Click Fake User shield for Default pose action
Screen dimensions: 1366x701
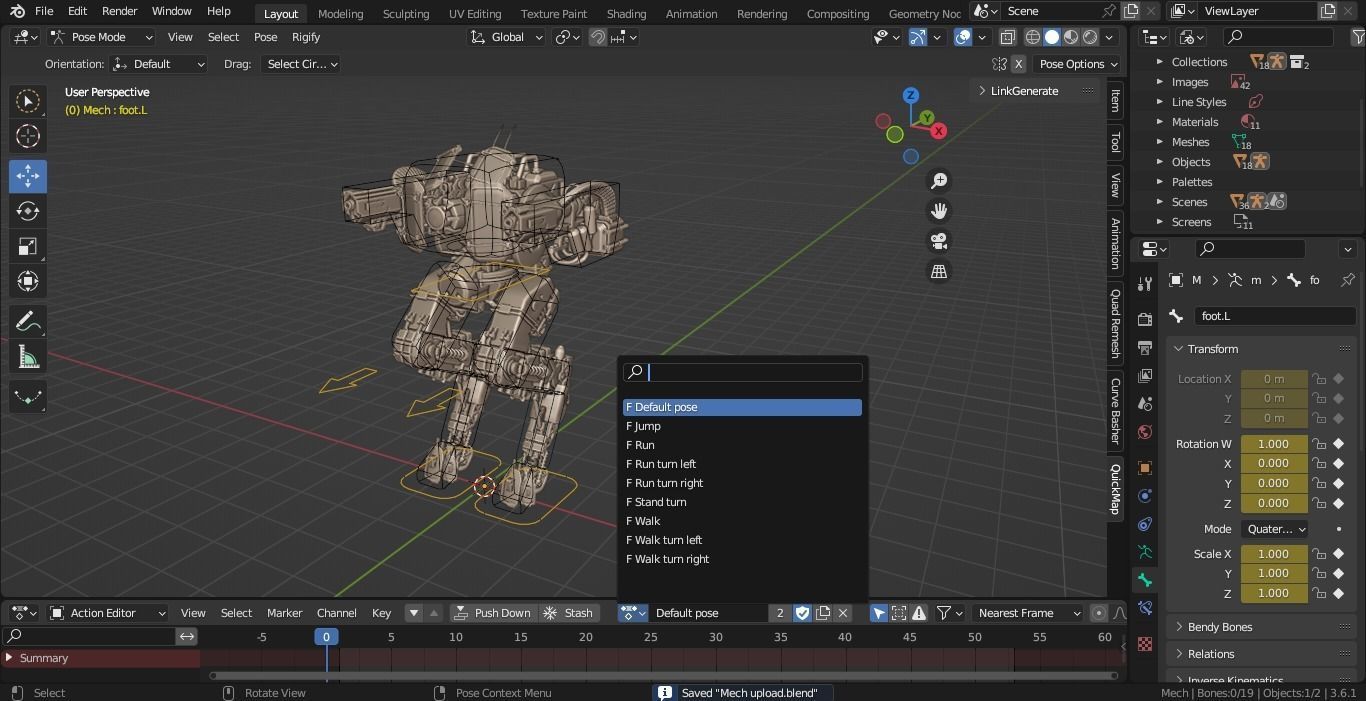(x=802, y=613)
